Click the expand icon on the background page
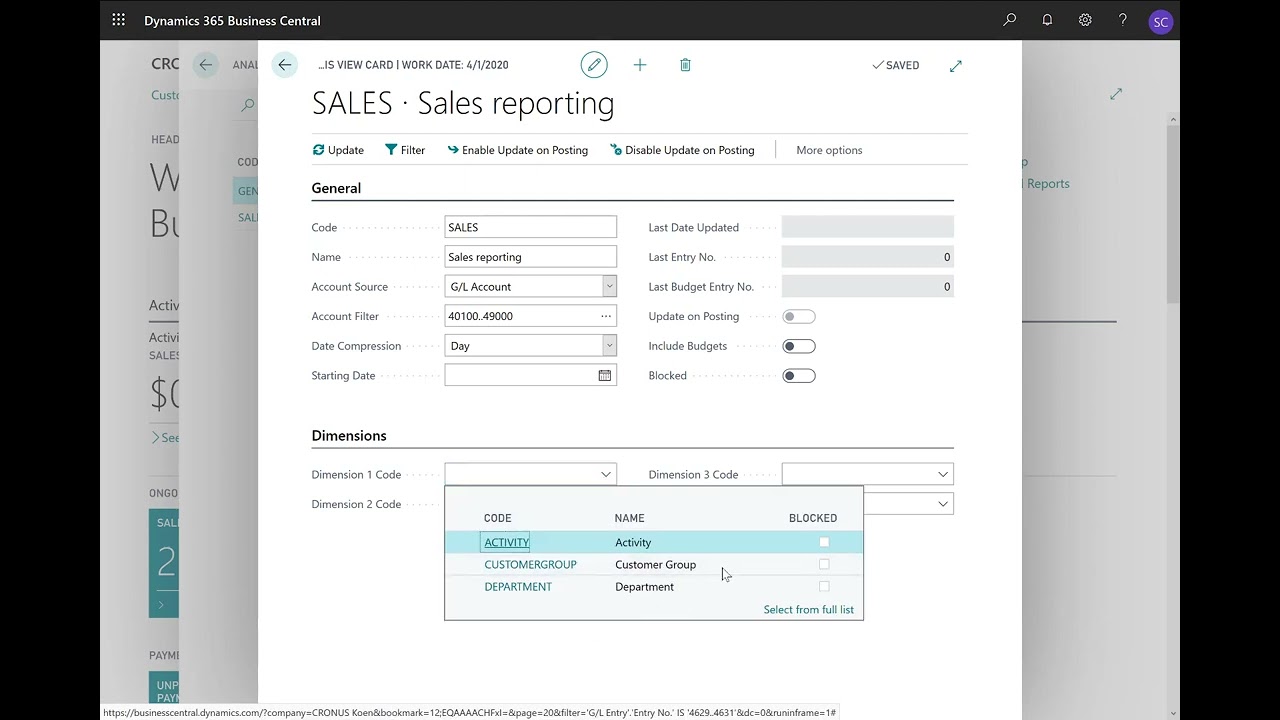The width and height of the screenshot is (1280, 720). click(x=1116, y=94)
